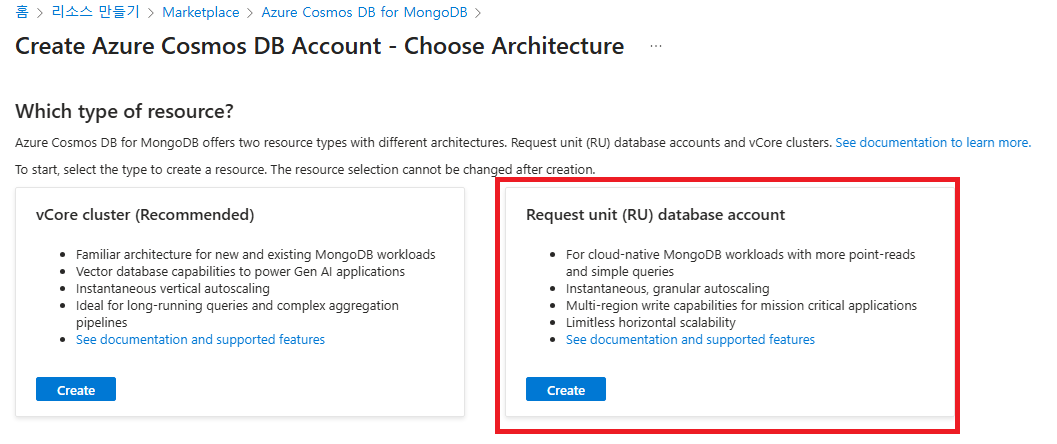Click Limitless horizontal scalability bullet
The image size is (1057, 444).
651,323
